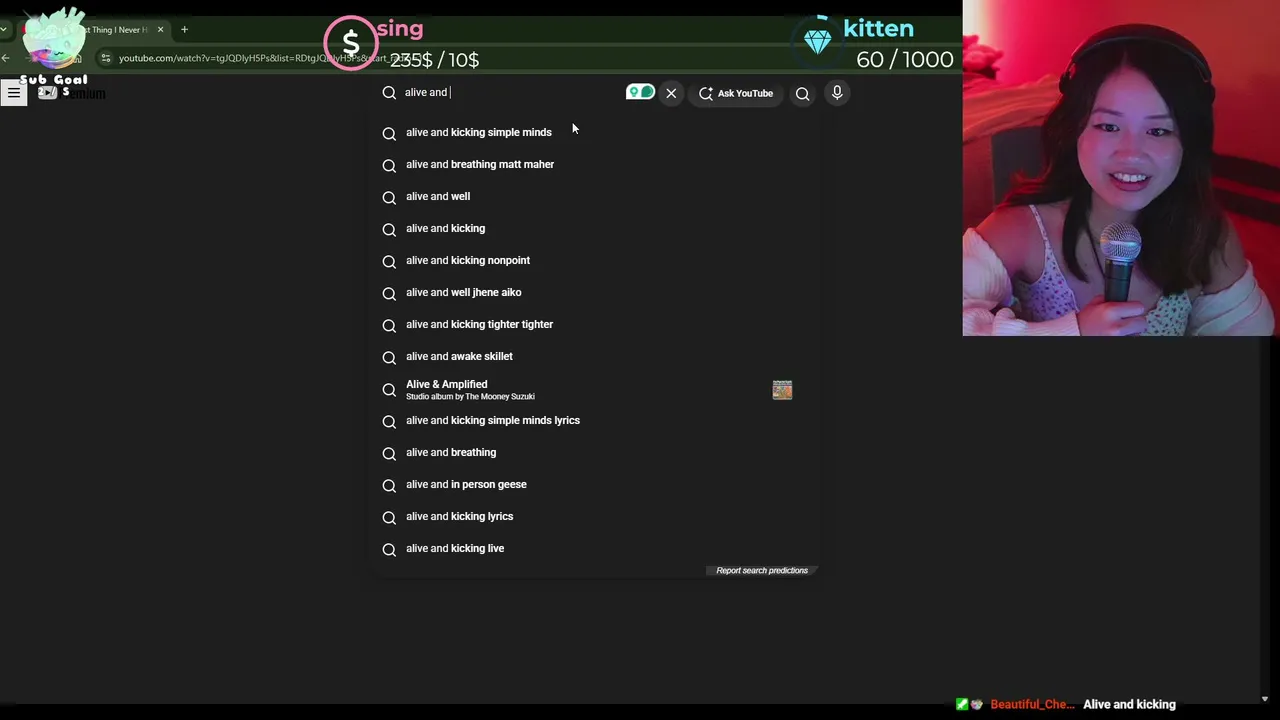This screenshot has width=1280, height=720.
Task: Open Ask YouTube
Action: 736,93
